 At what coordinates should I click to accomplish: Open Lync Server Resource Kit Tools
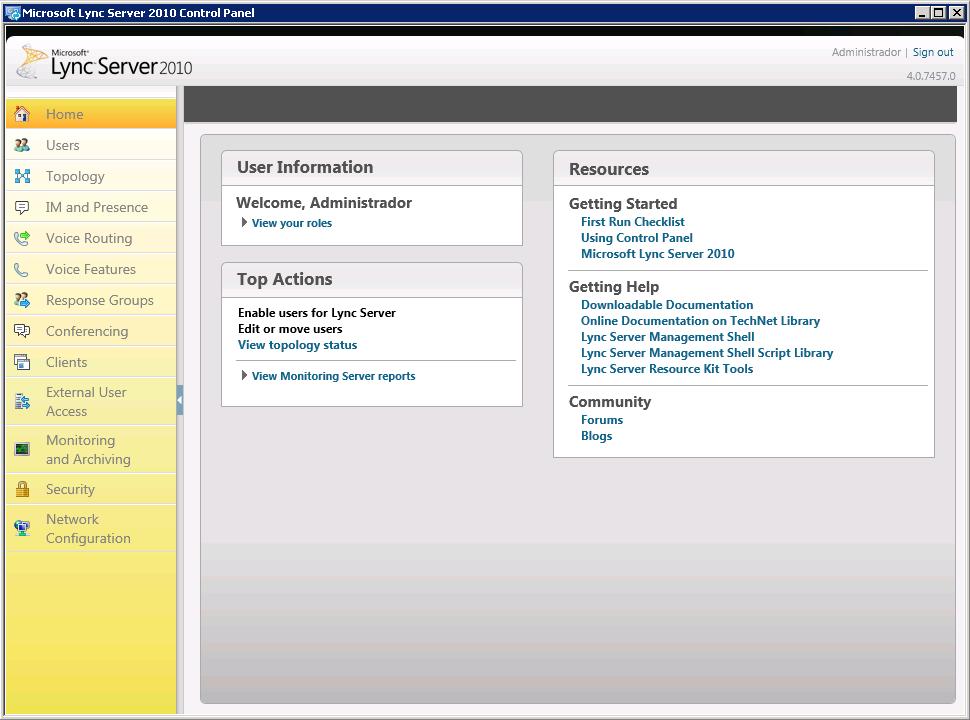pos(666,369)
